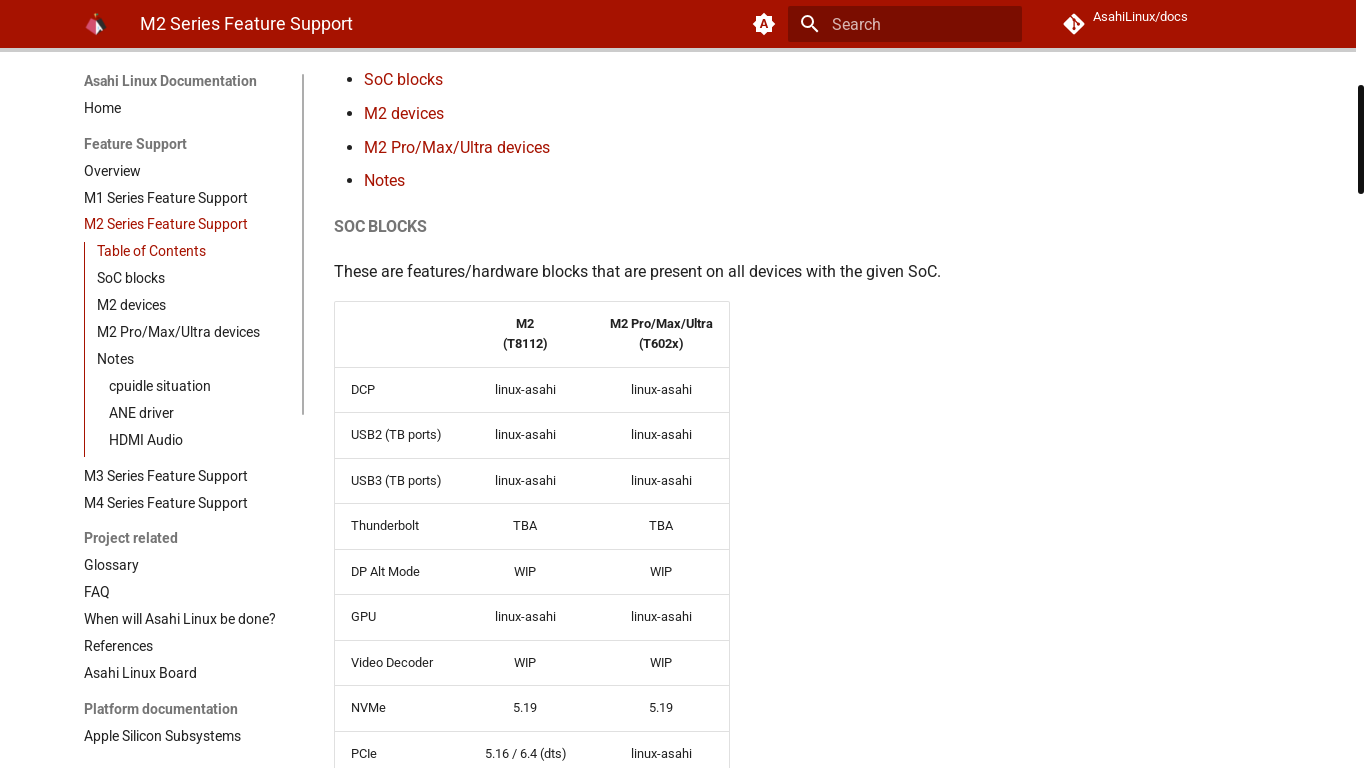The height and width of the screenshot is (768, 1366).
Task: Go to Home in the sidebar
Action: 102,108
